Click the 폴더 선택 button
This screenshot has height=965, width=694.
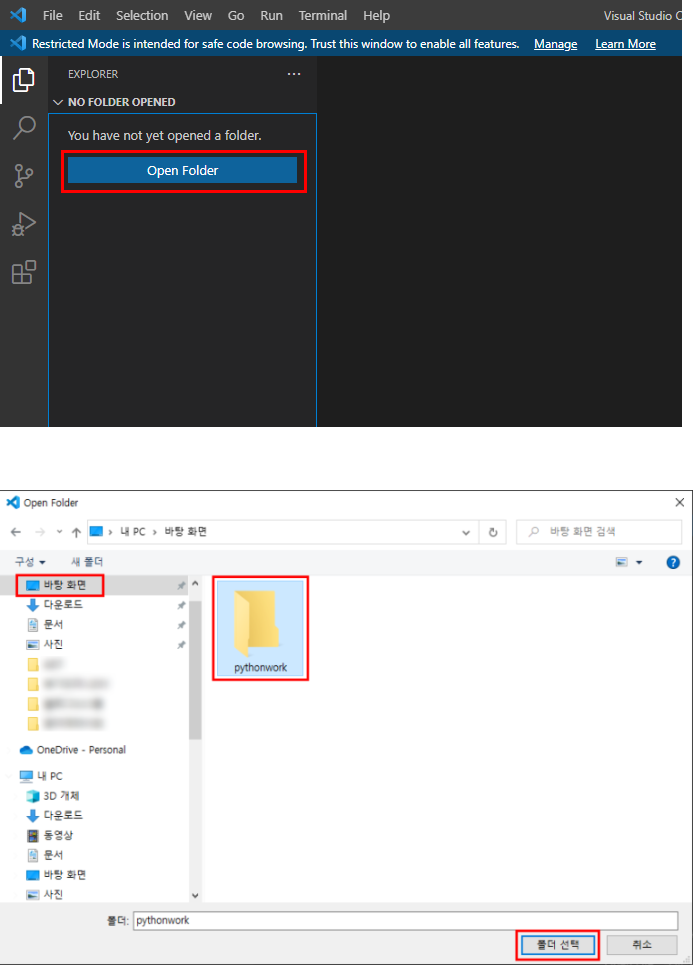coord(558,944)
